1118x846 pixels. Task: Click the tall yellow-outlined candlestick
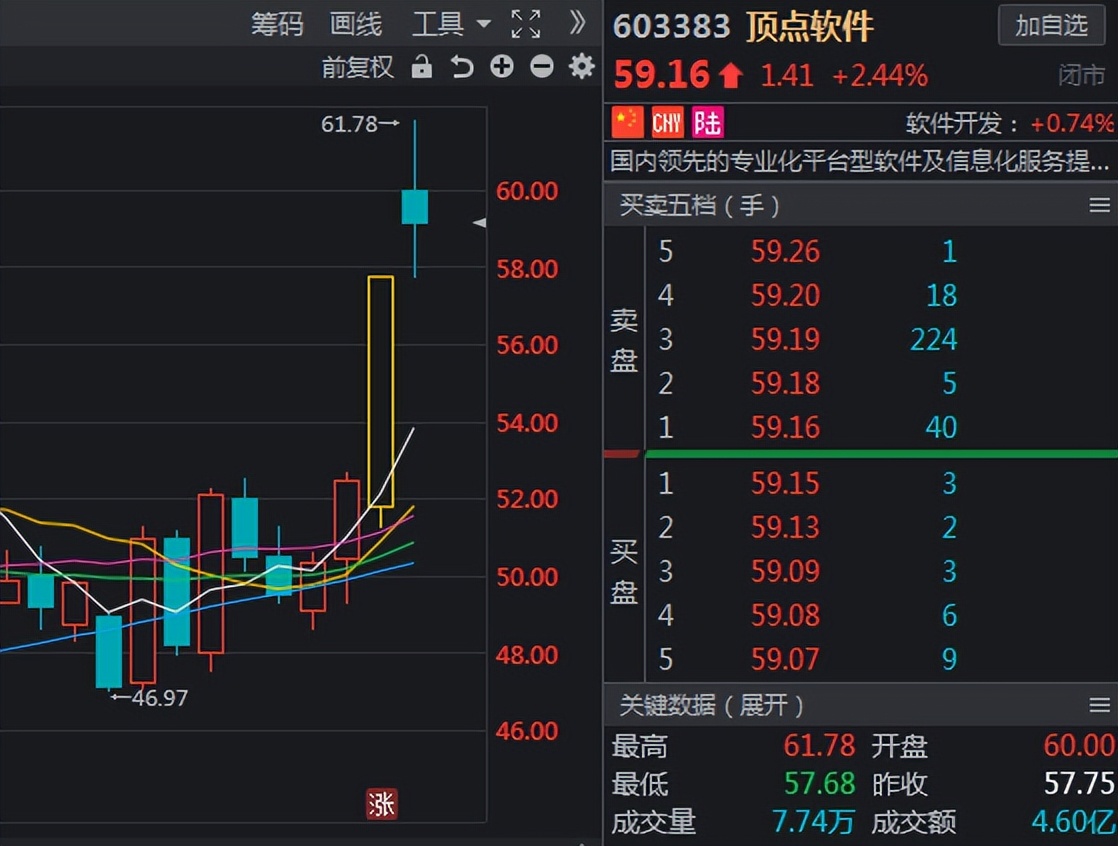[x=381, y=391]
